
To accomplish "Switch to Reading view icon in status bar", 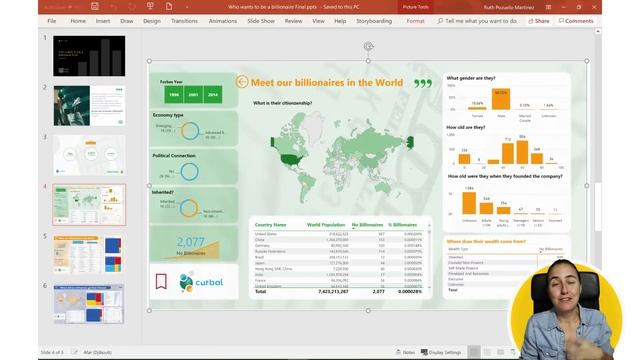I will pos(501,352).
